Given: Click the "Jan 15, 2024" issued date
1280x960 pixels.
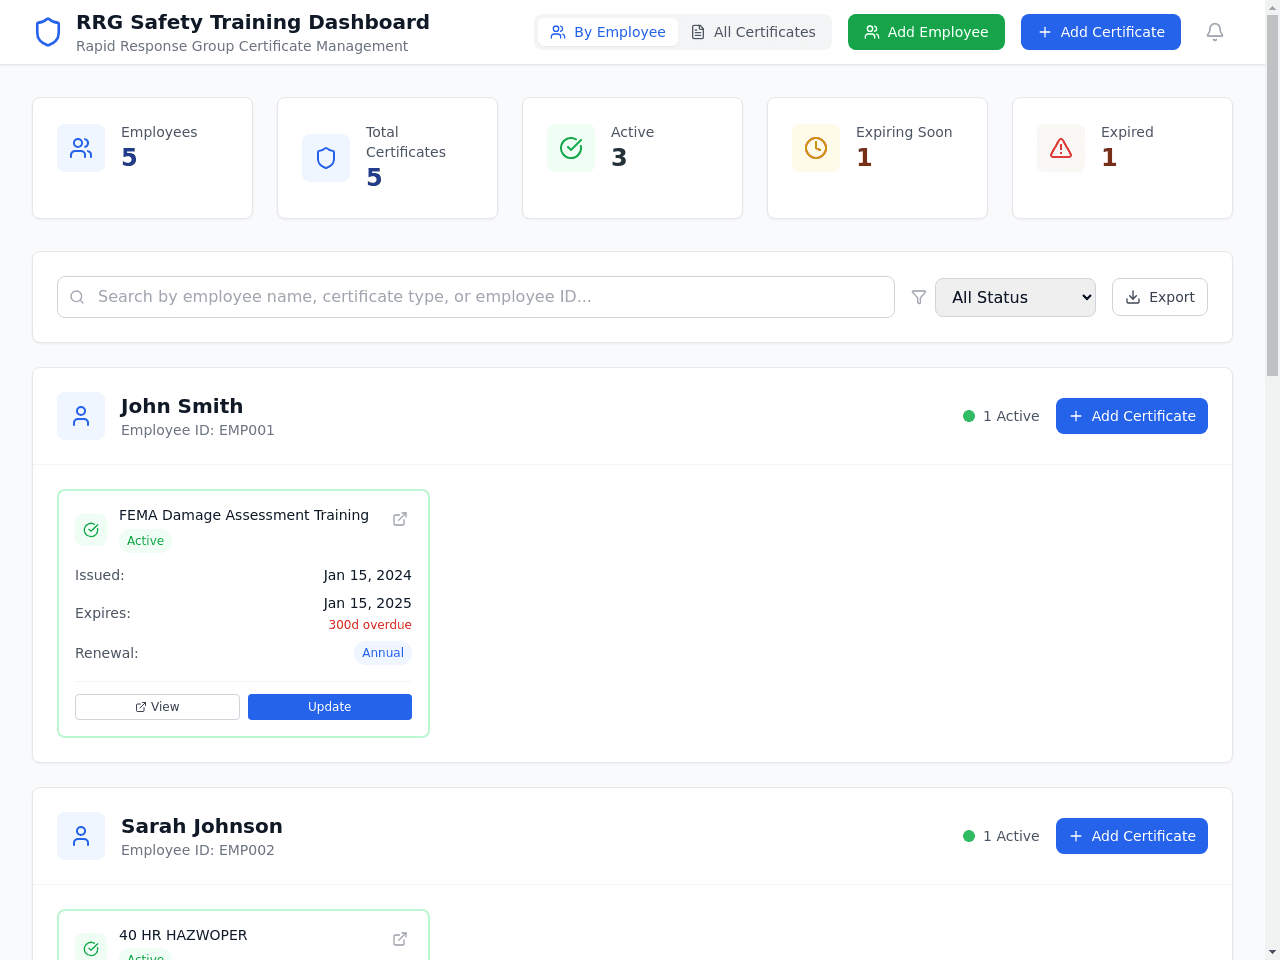Looking at the screenshot, I should click(367, 575).
